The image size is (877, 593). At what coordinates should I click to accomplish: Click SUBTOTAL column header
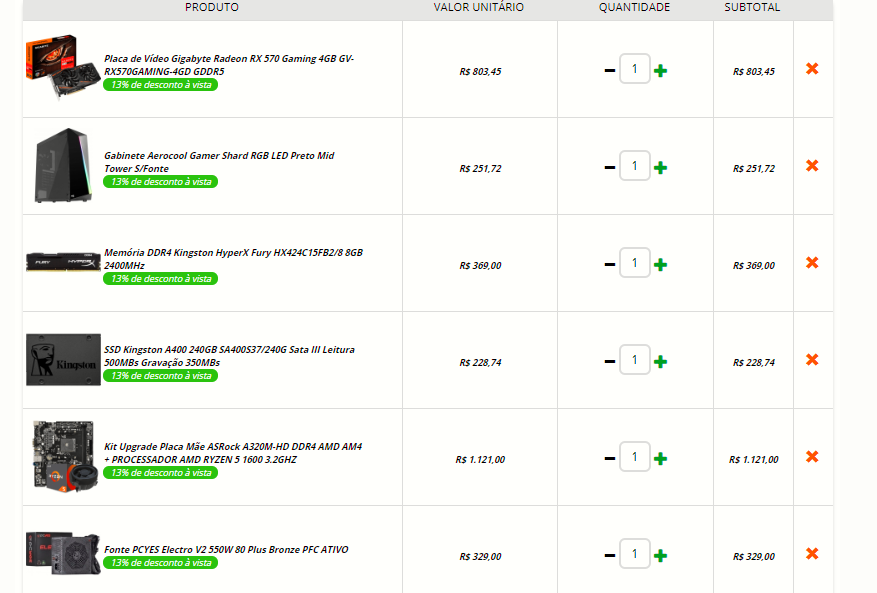(752, 7)
